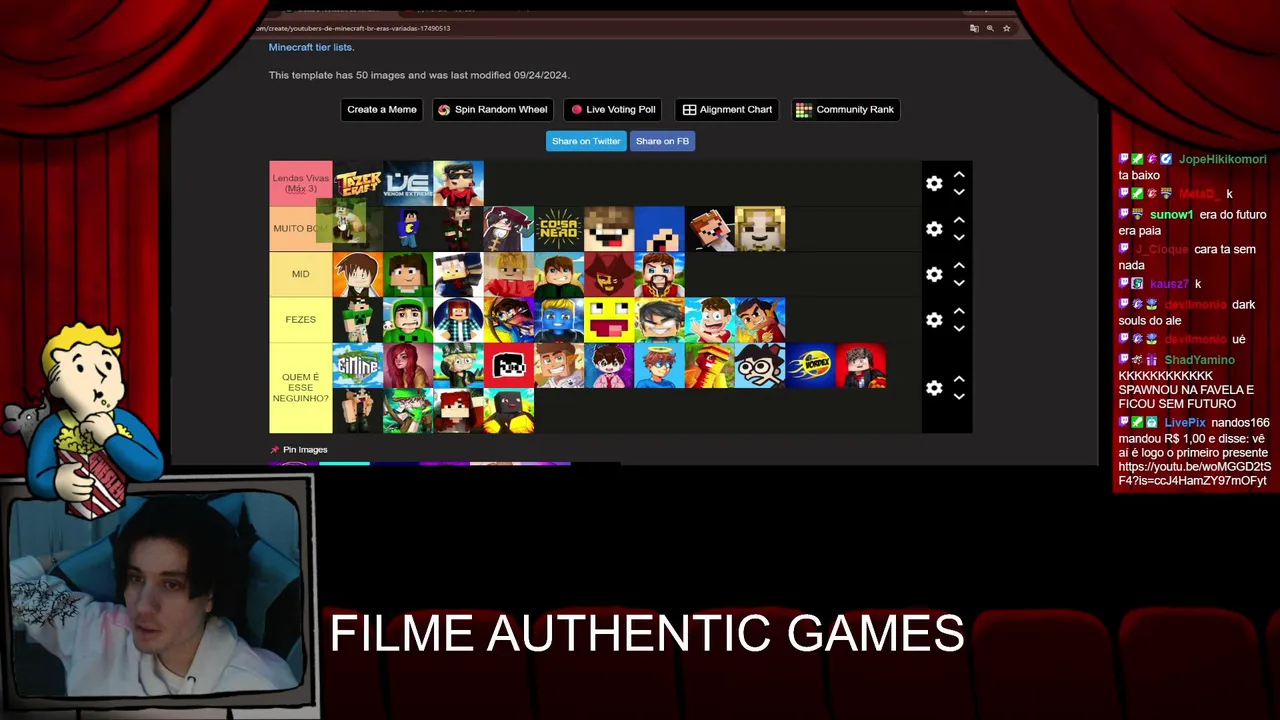The image size is (1280, 720).
Task: Move FEZES row up
Action: [959, 311]
